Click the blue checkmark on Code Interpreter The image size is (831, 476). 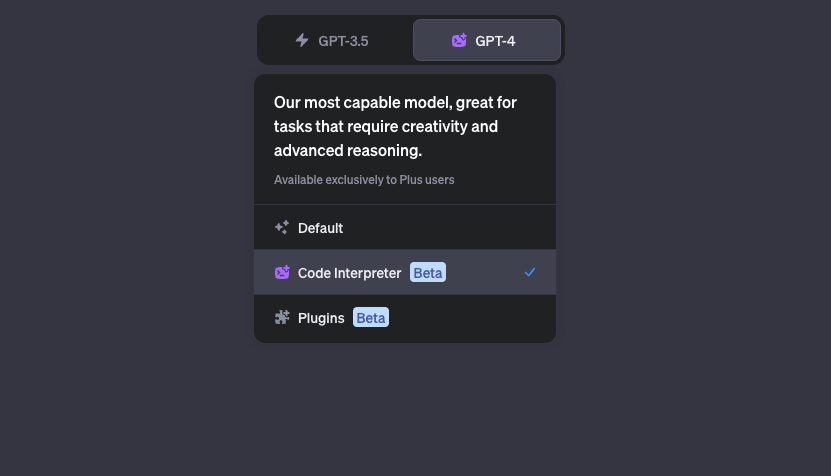click(530, 272)
